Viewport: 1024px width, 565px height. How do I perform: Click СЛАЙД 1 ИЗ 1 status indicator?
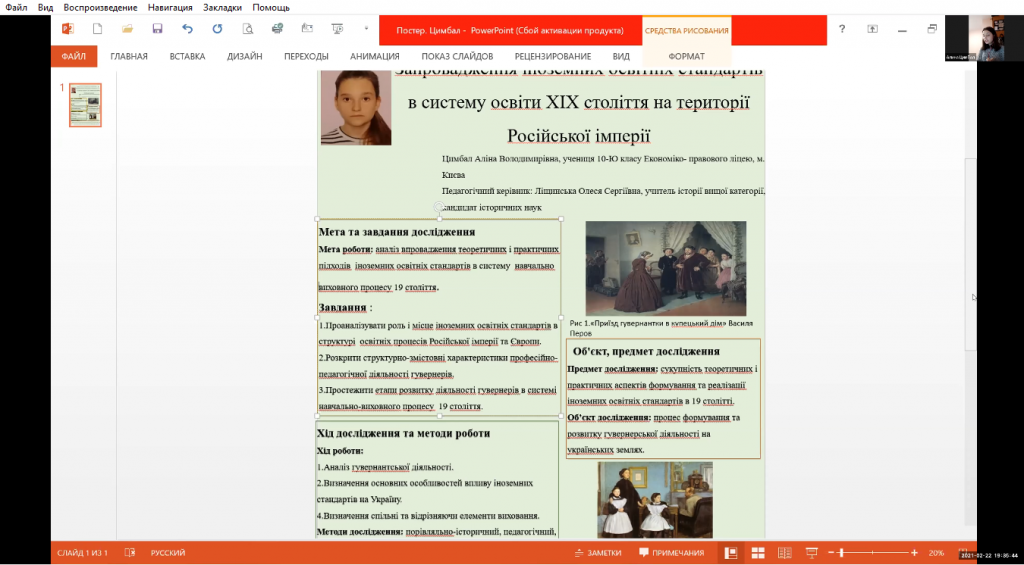pyautogui.click(x=82, y=553)
